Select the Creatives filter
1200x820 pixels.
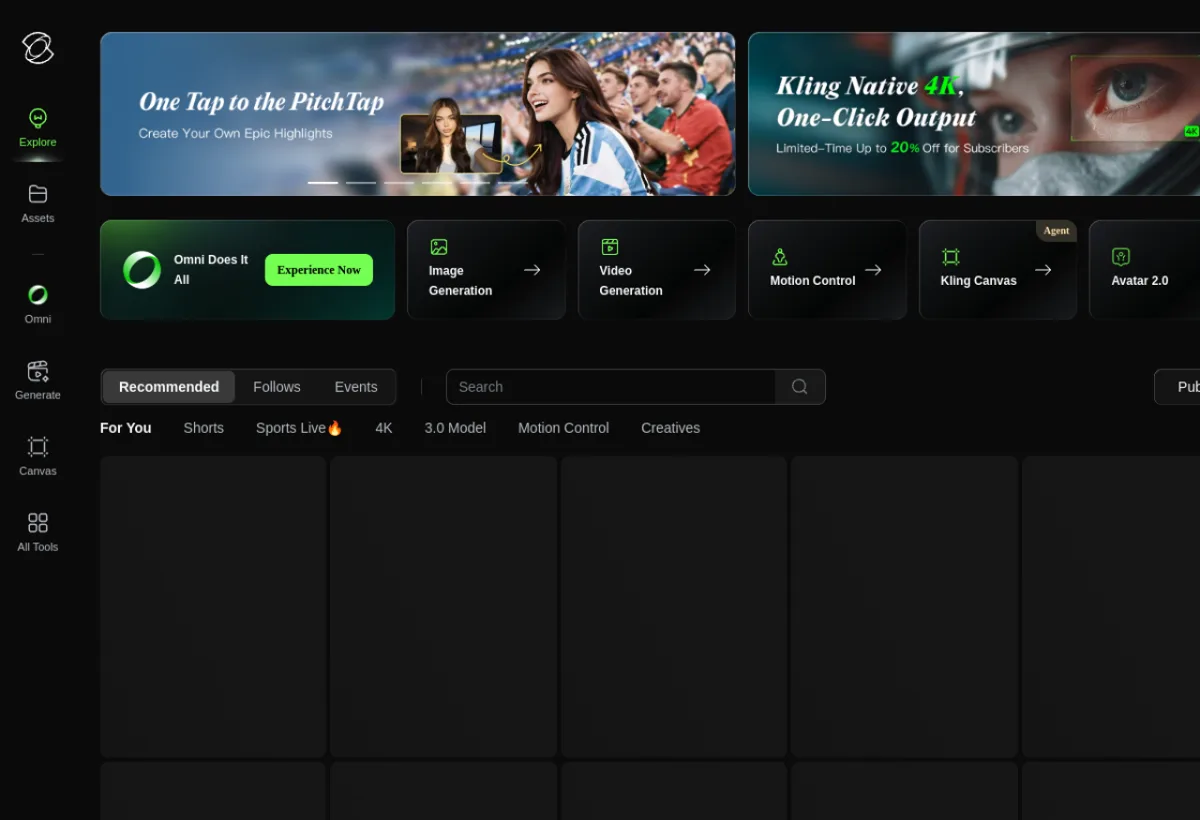(670, 428)
